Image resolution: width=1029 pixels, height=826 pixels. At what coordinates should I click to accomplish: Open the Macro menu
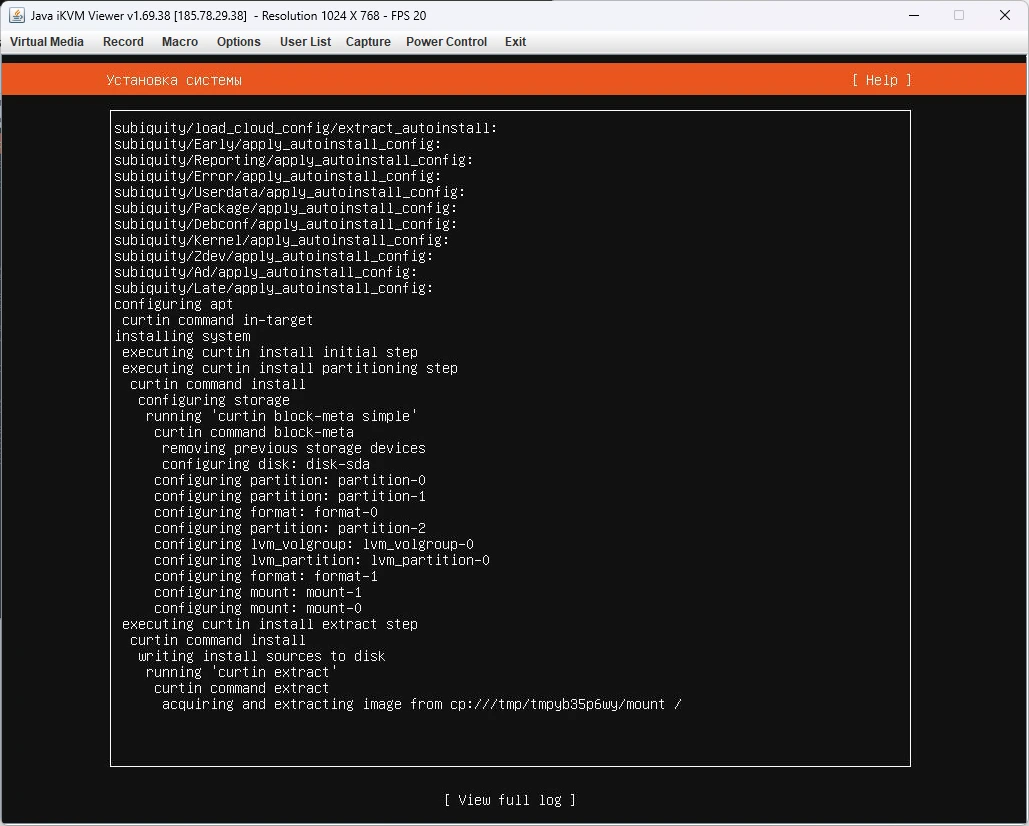click(x=180, y=42)
